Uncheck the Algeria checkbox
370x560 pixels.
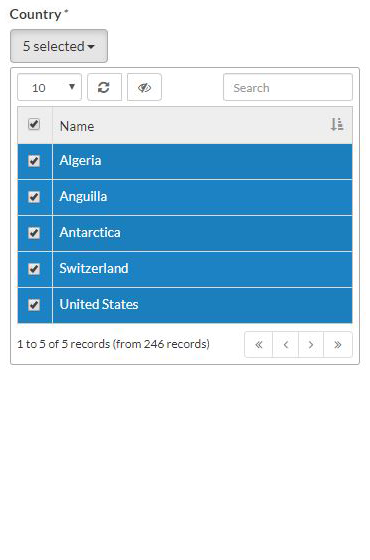click(x=34, y=161)
